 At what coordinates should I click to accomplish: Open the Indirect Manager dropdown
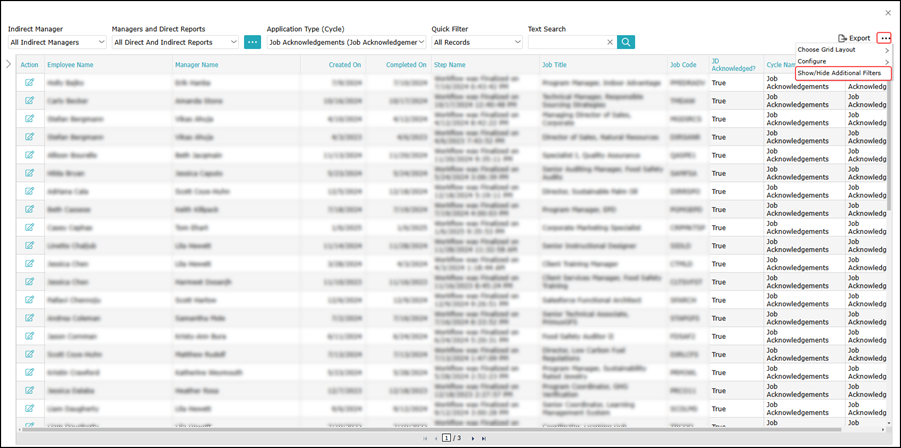57,42
